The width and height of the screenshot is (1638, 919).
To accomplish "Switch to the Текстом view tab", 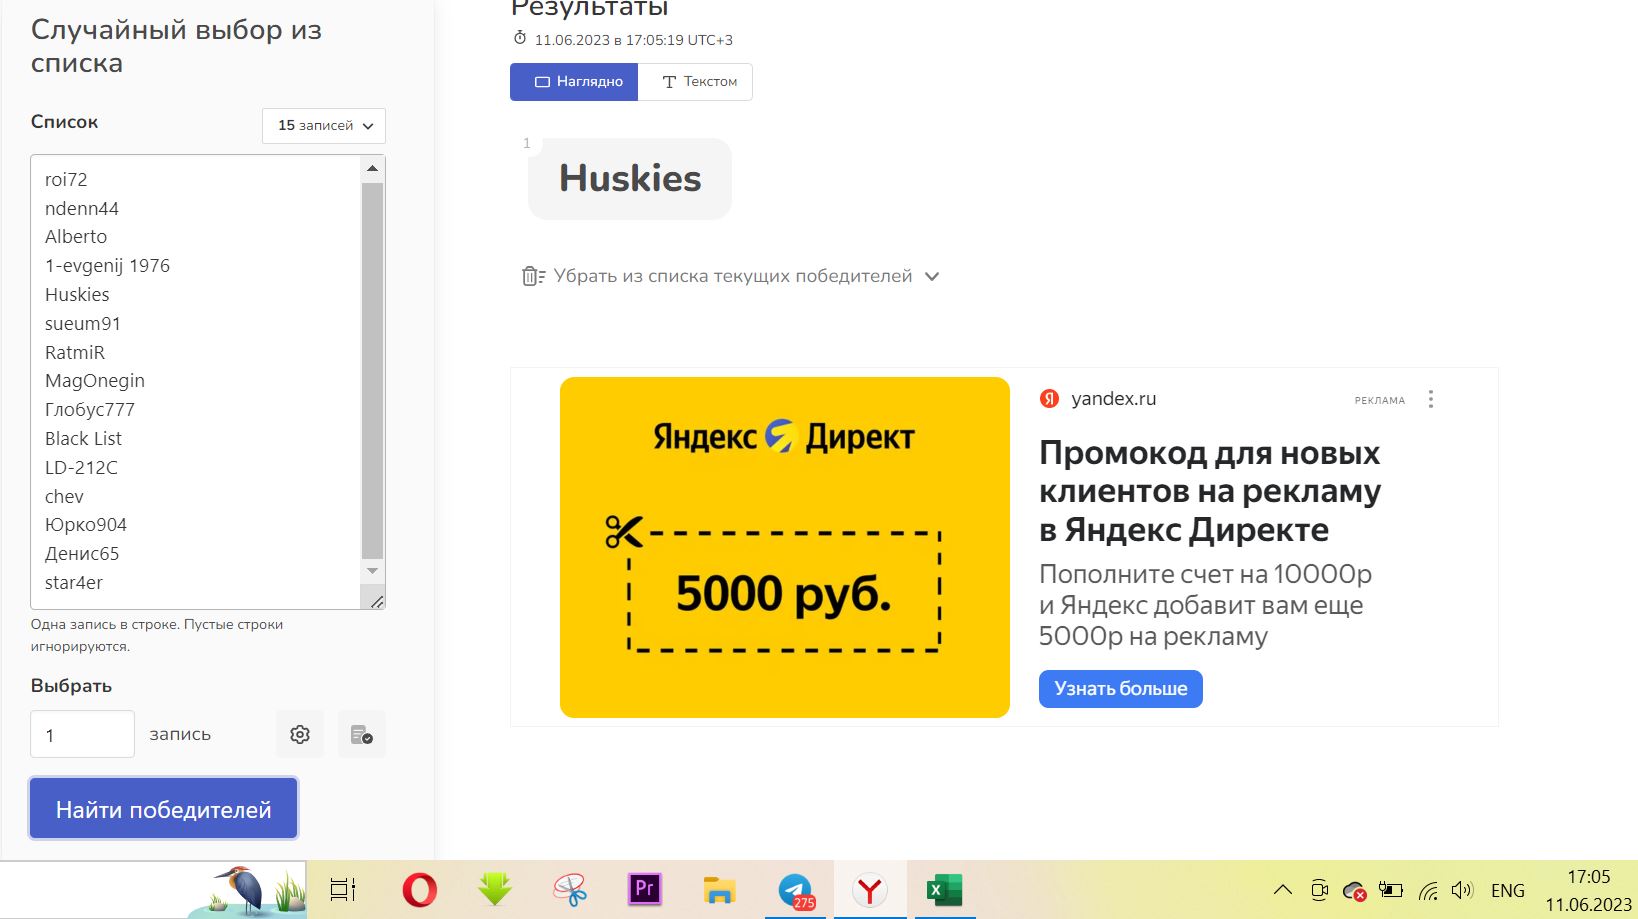I will click(x=695, y=82).
